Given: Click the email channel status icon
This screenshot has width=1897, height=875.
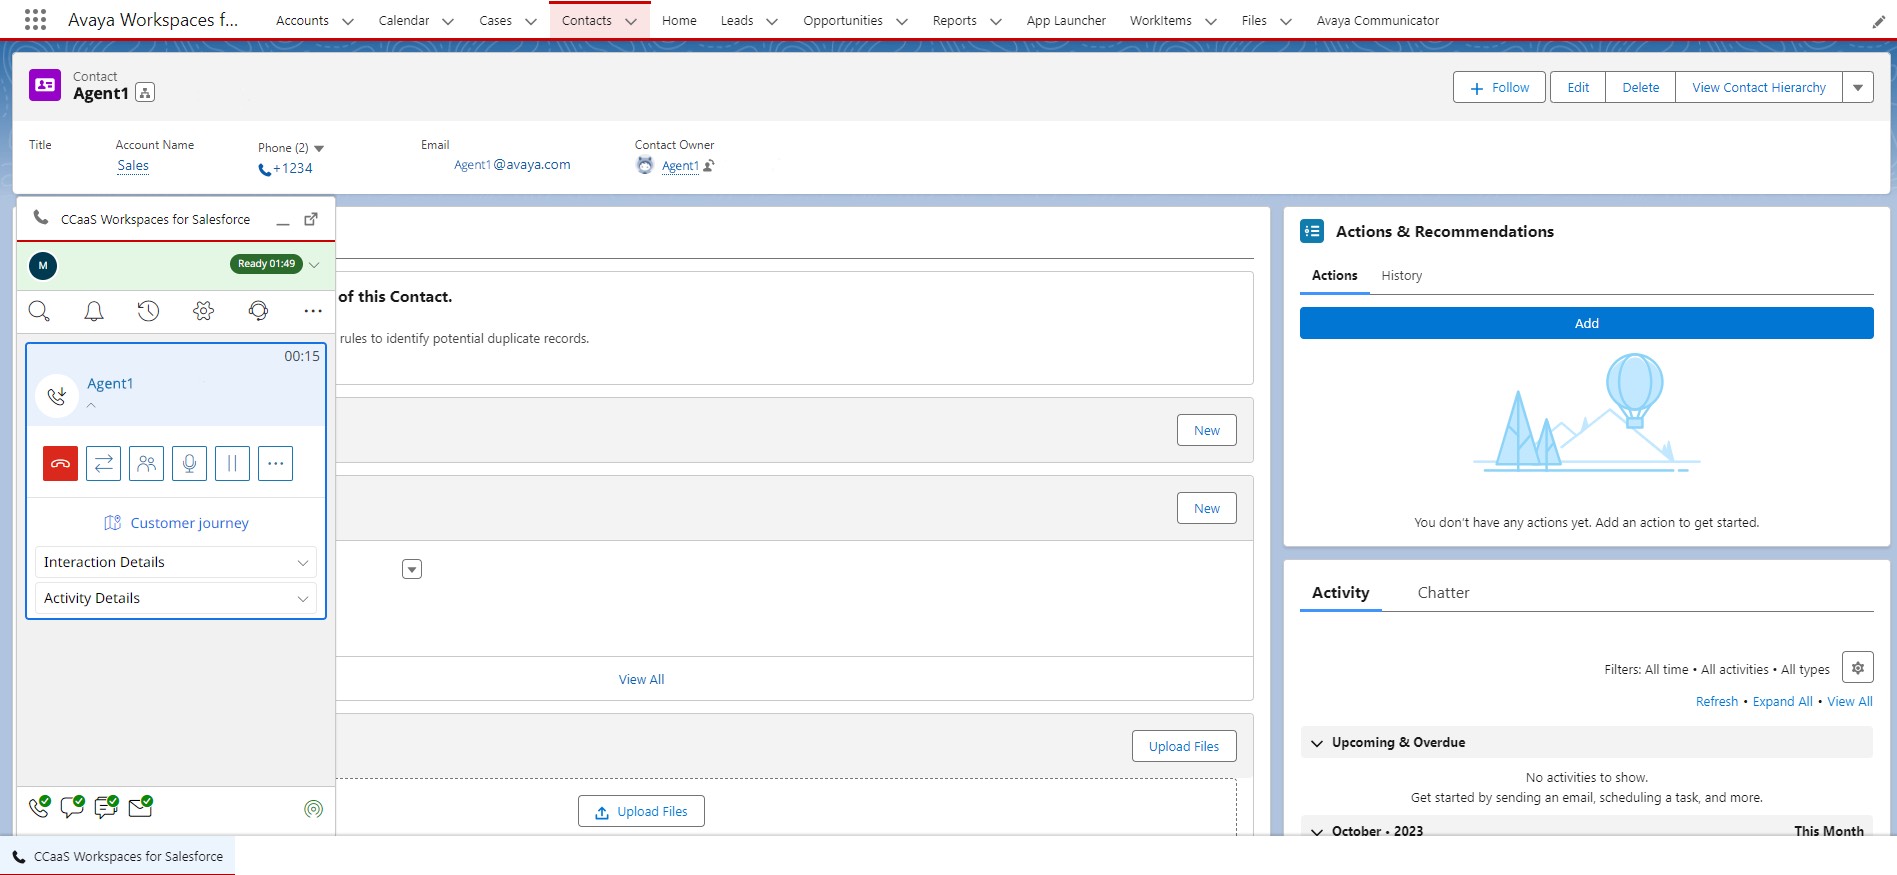Looking at the screenshot, I should [141, 806].
